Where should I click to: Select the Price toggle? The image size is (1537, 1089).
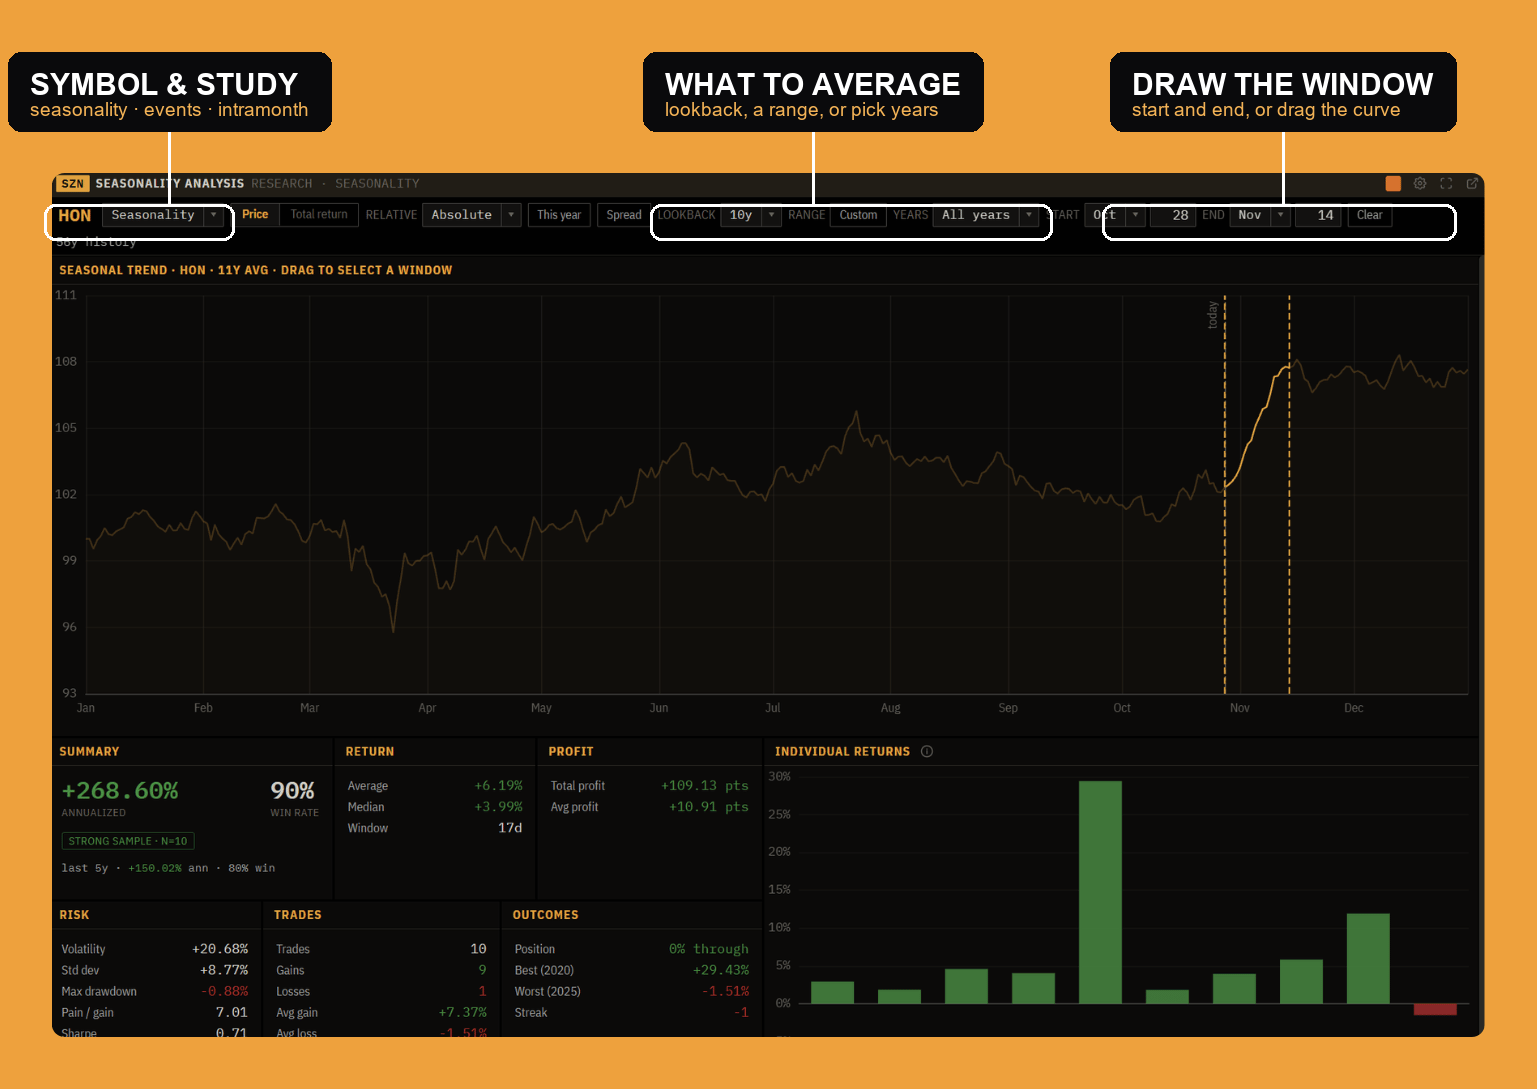coord(255,215)
